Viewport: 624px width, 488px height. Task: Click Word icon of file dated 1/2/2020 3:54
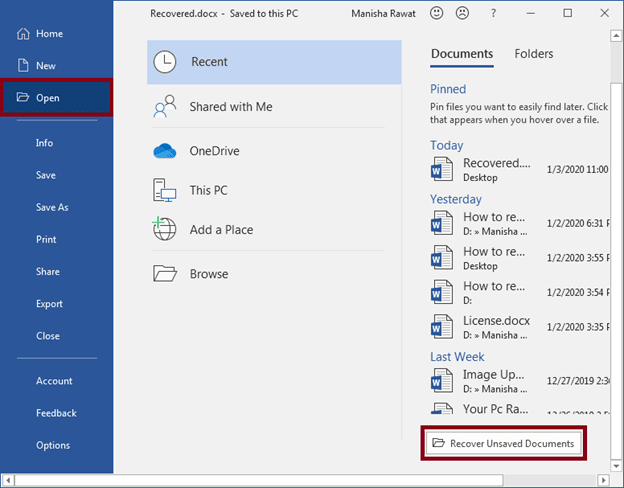coord(442,292)
